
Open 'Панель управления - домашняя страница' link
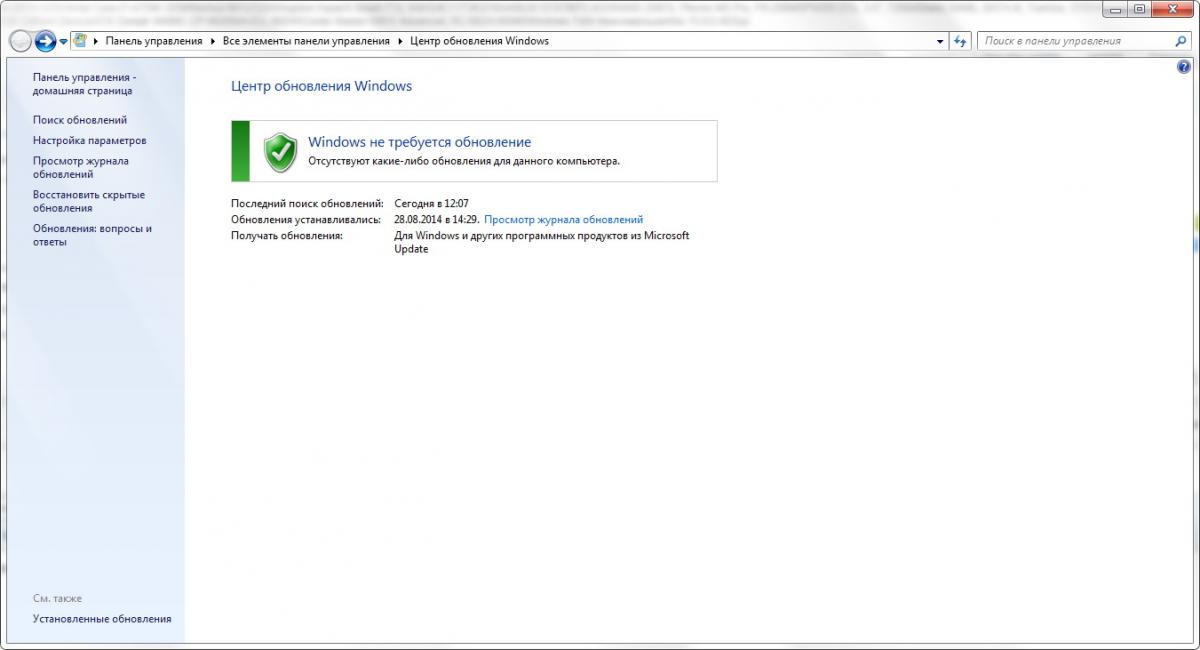82,84
